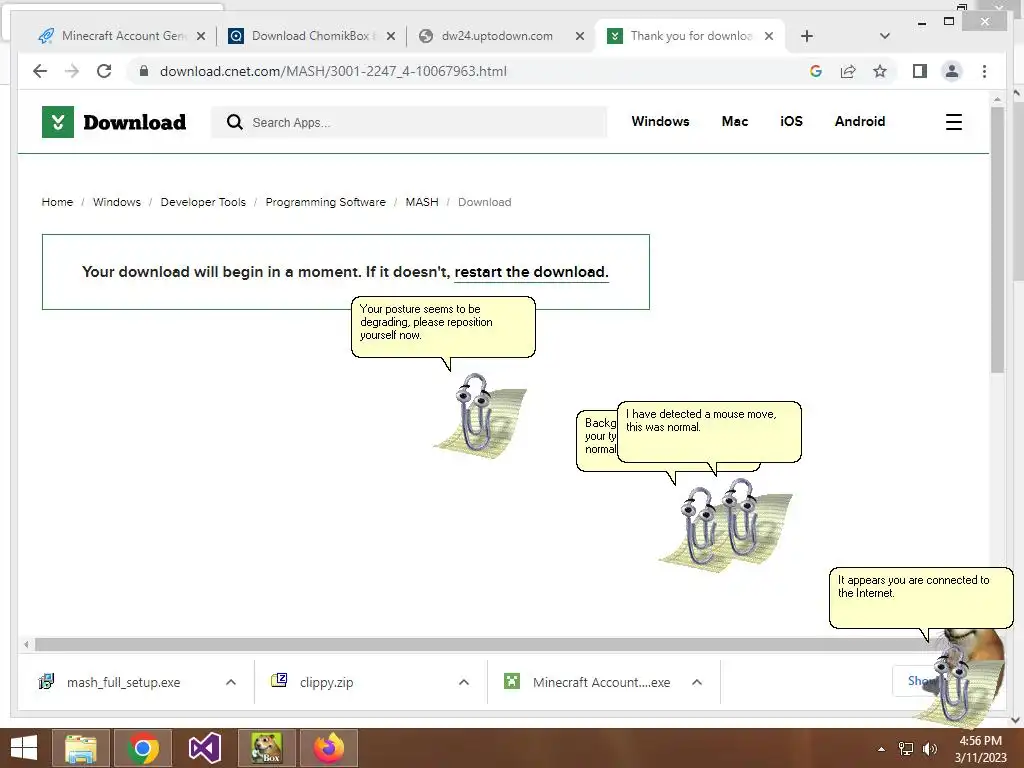This screenshot has width=1024, height=768.
Task: Open ChomikBox from the taskbar
Action: coord(266,748)
